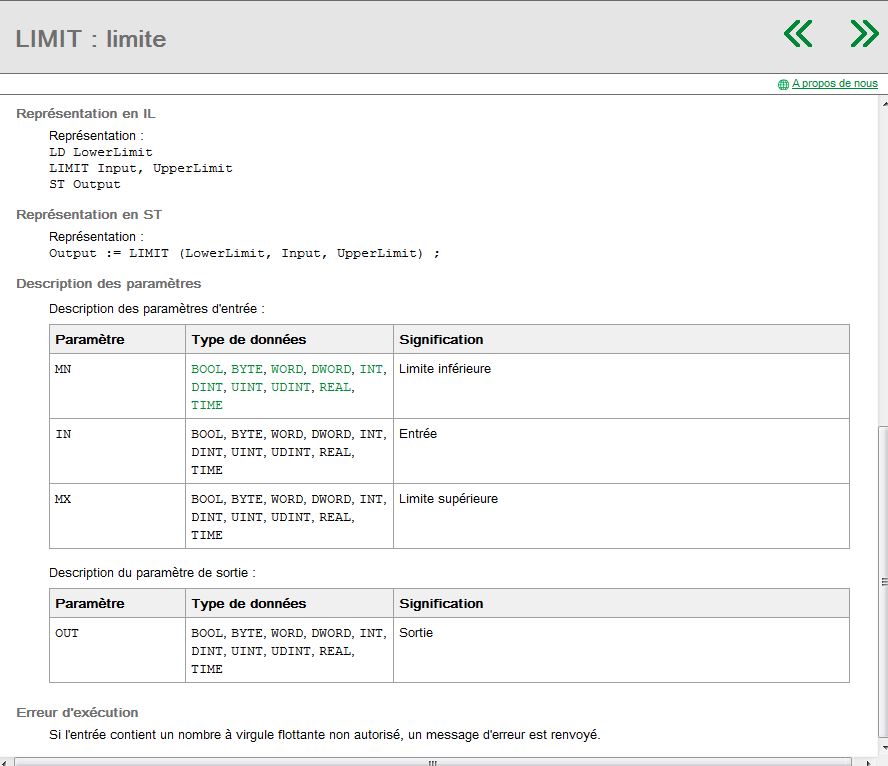Follow the green TIME data type link
888x766 pixels.
[207, 405]
